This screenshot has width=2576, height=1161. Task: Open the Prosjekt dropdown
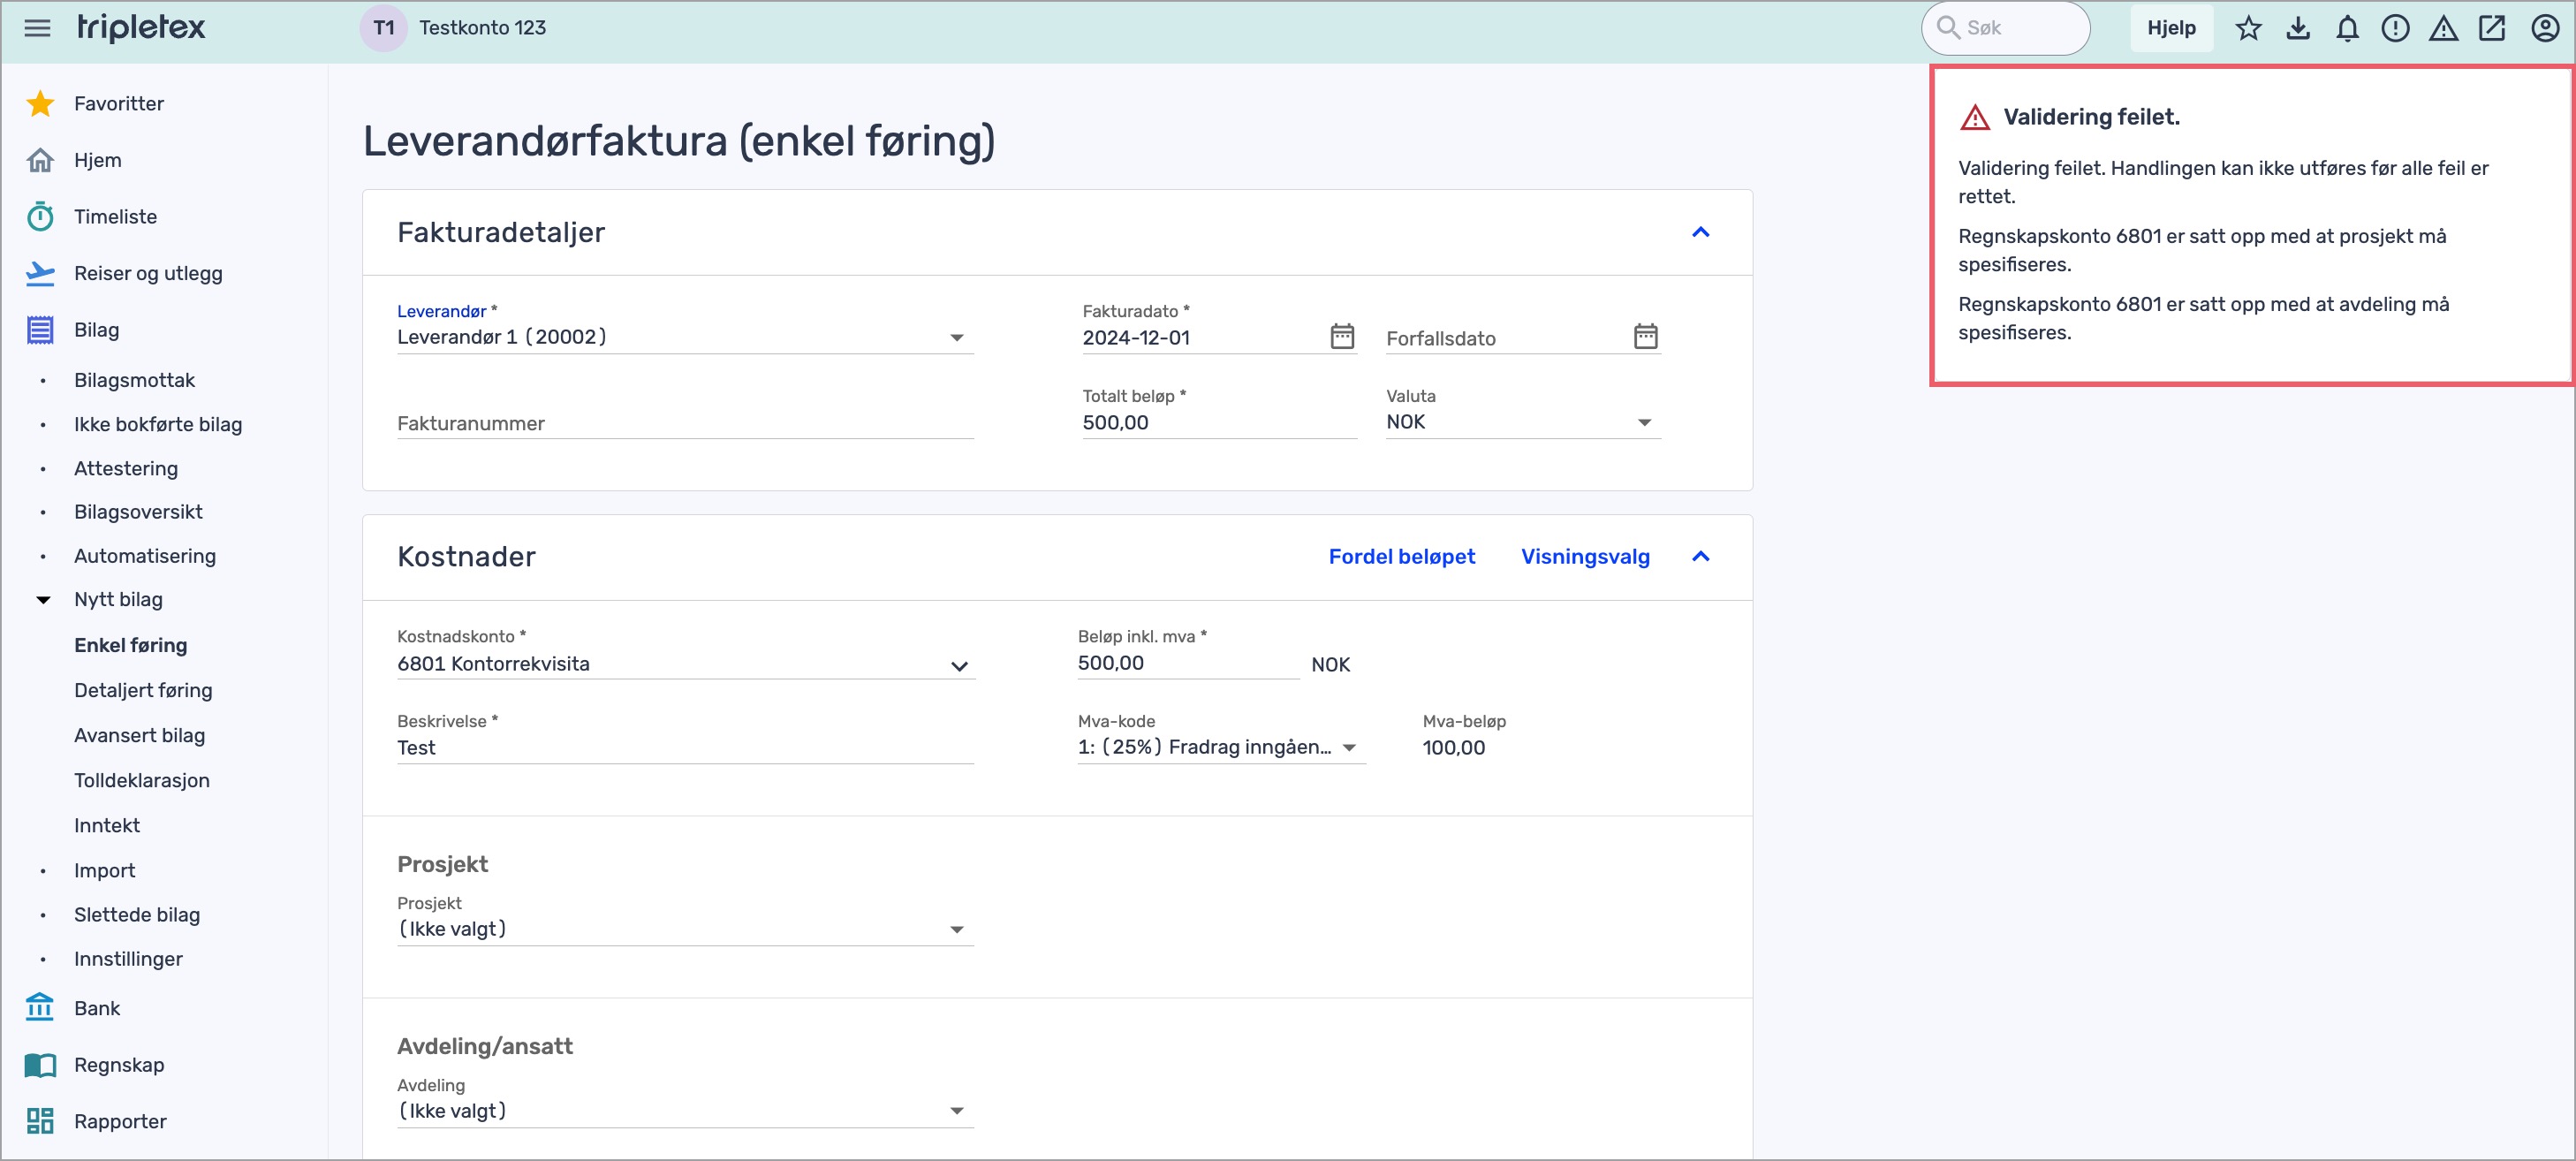tap(685, 929)
